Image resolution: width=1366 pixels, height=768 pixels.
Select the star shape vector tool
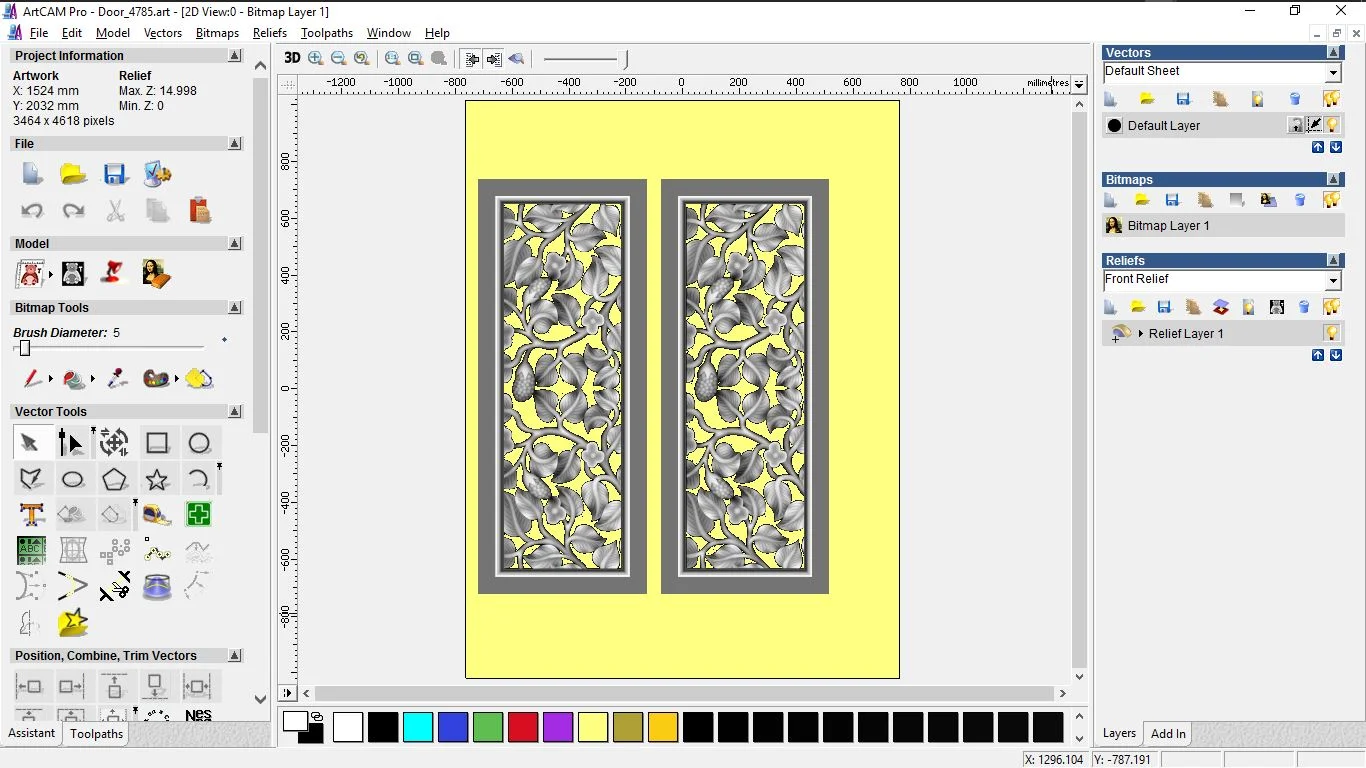(x=157, y=479)
